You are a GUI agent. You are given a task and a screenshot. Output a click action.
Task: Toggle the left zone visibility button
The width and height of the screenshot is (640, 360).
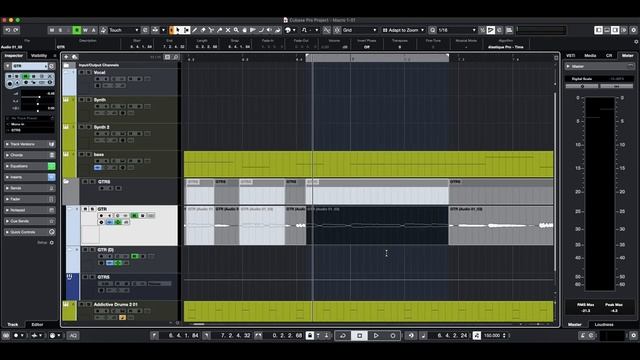pyautogui.click(x=598, y=30)
